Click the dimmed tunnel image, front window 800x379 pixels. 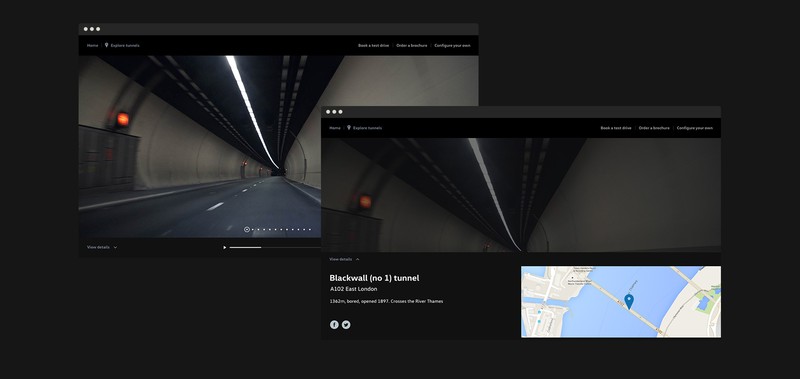pyautogui.click(x=521, y=195)
